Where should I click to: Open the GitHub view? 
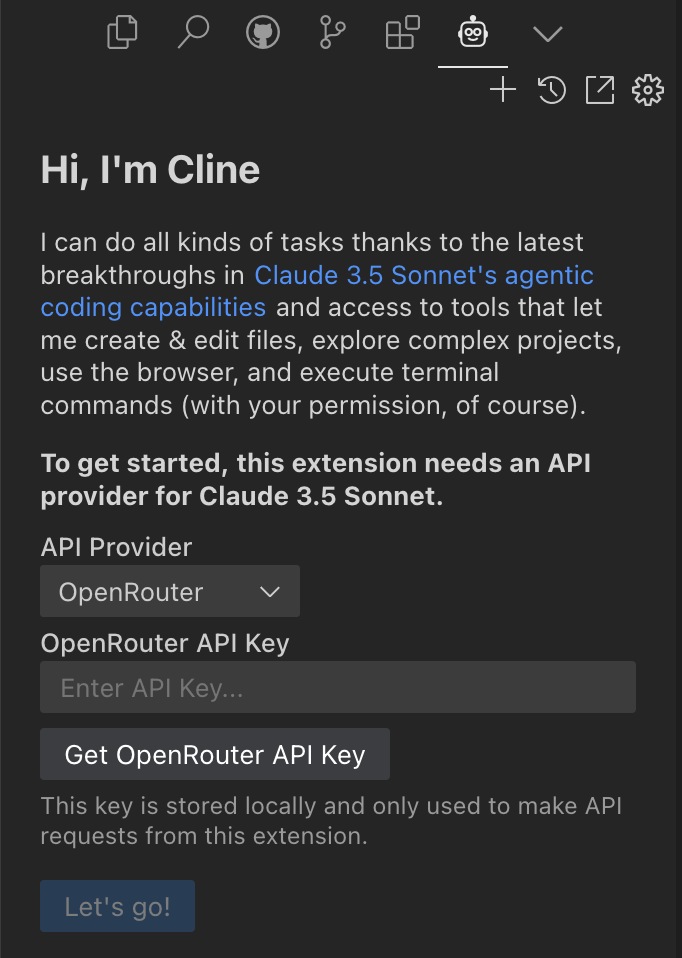click(261, 32)
